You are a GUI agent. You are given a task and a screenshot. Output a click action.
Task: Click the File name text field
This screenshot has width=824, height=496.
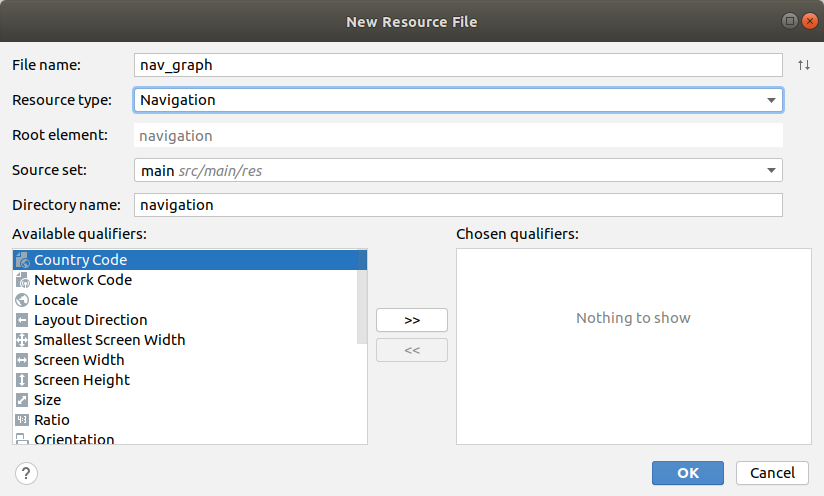coord(458,65)
